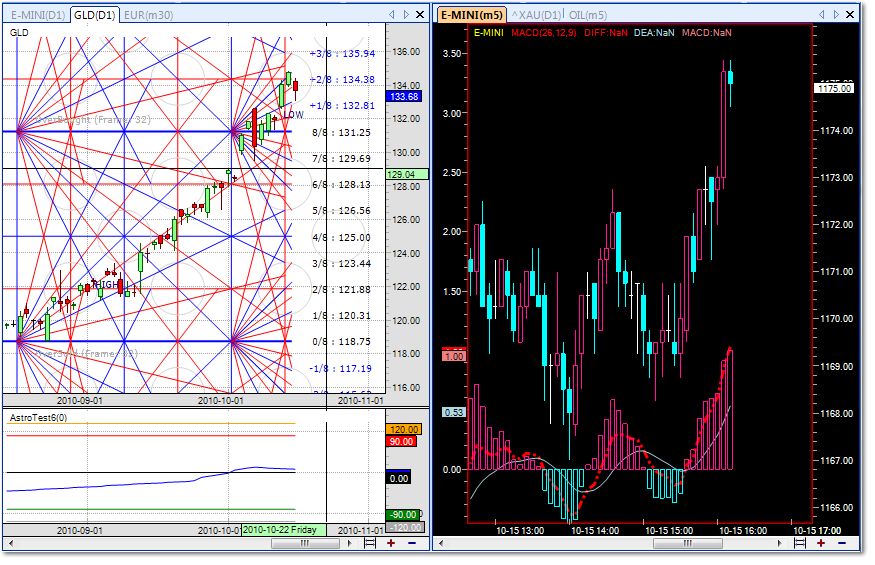Click left tab-scroll arrow in E-MINI(m5) panel

point(821,15)
